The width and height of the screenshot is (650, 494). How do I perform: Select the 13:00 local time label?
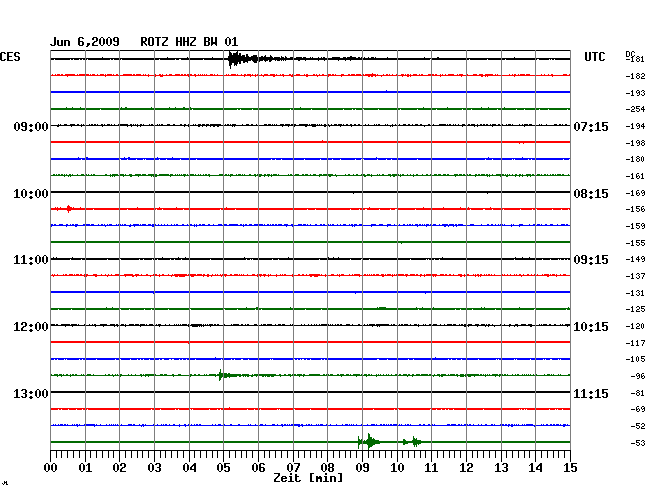31,393
